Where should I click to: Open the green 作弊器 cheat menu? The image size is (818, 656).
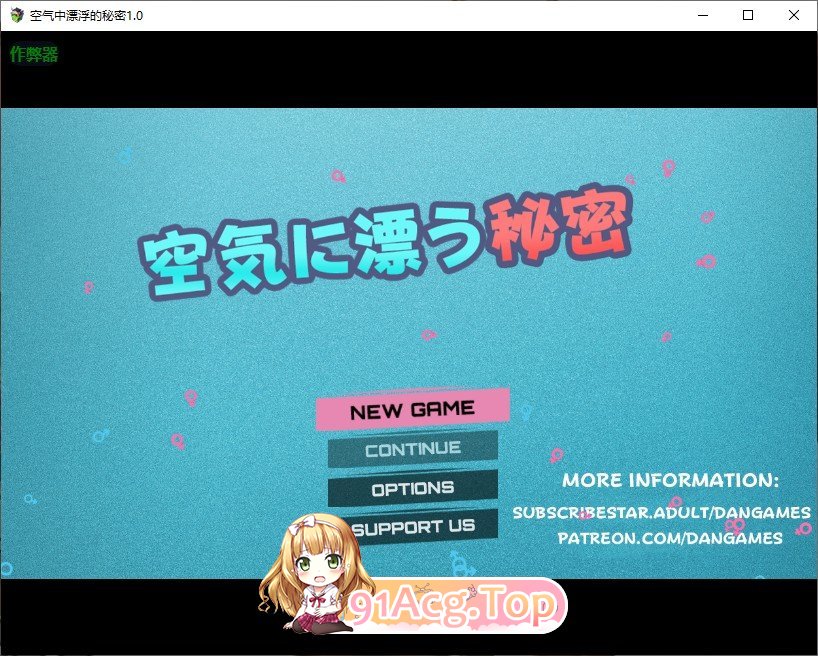click(x=34, y=54)
